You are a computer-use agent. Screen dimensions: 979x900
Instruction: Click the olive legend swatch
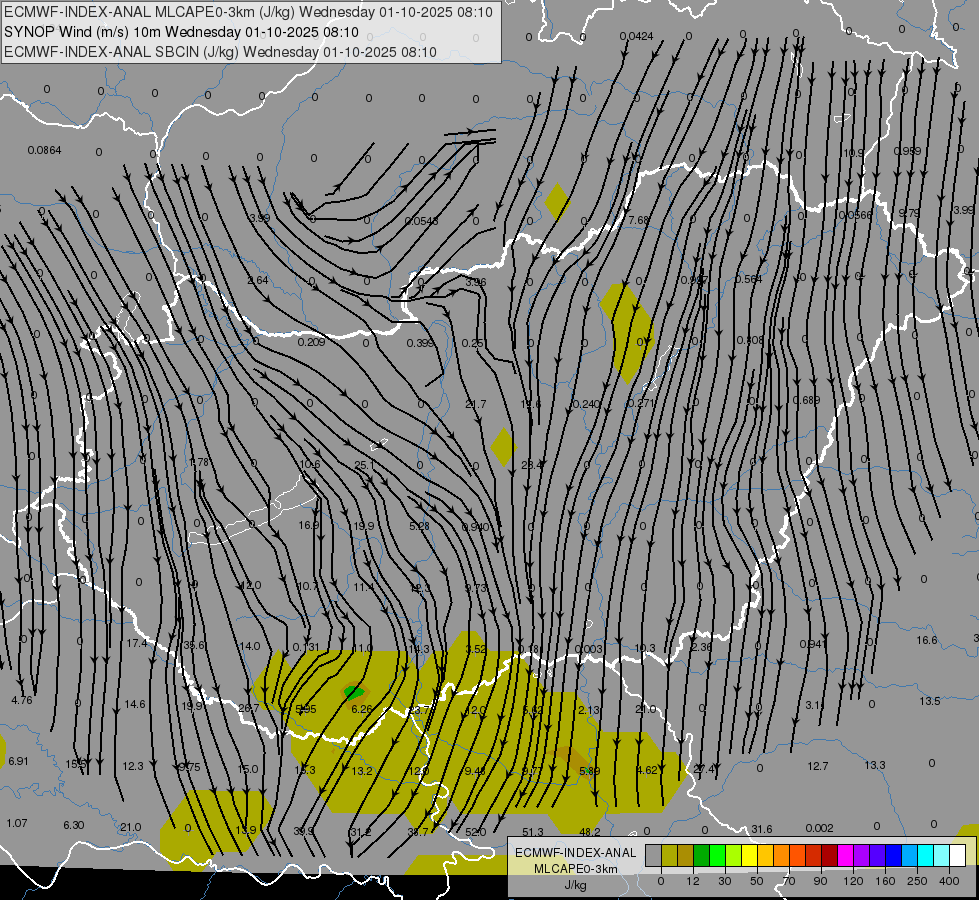[x=669, y=855]
